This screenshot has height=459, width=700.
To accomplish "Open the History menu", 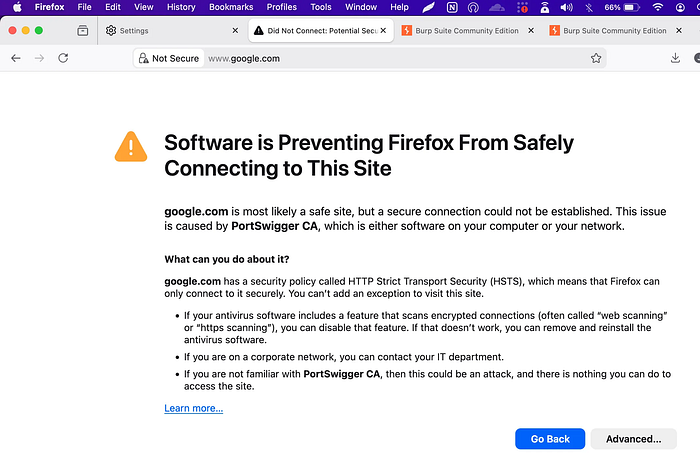I will (181, 7).
